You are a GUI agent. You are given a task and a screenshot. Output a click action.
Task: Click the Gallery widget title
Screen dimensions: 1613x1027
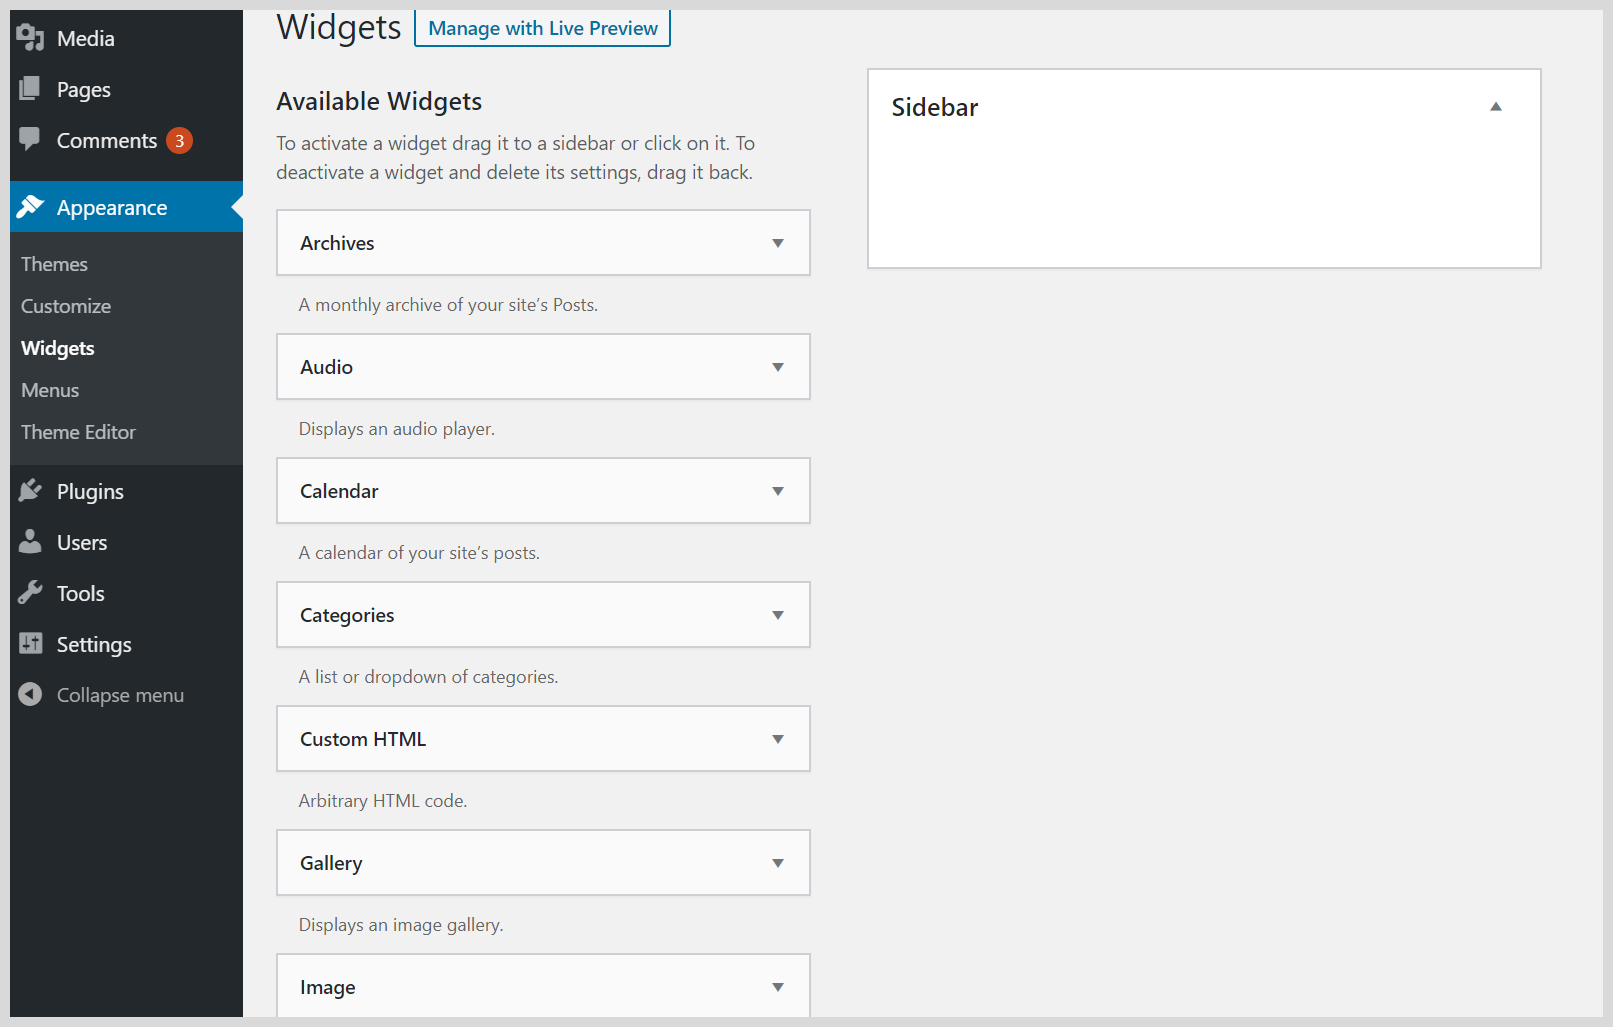331,863
